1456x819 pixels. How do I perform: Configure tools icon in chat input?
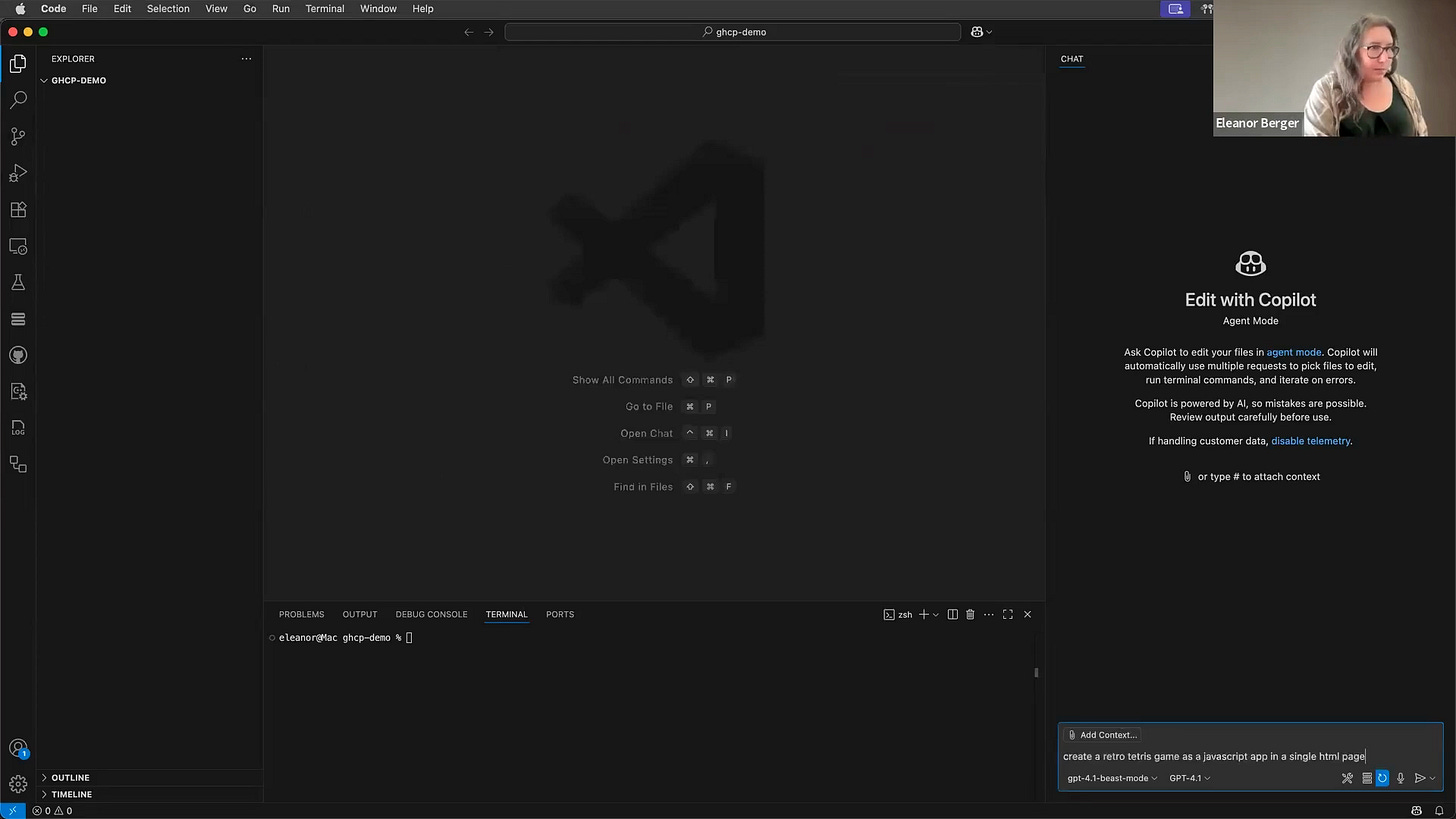(1347, 778)
